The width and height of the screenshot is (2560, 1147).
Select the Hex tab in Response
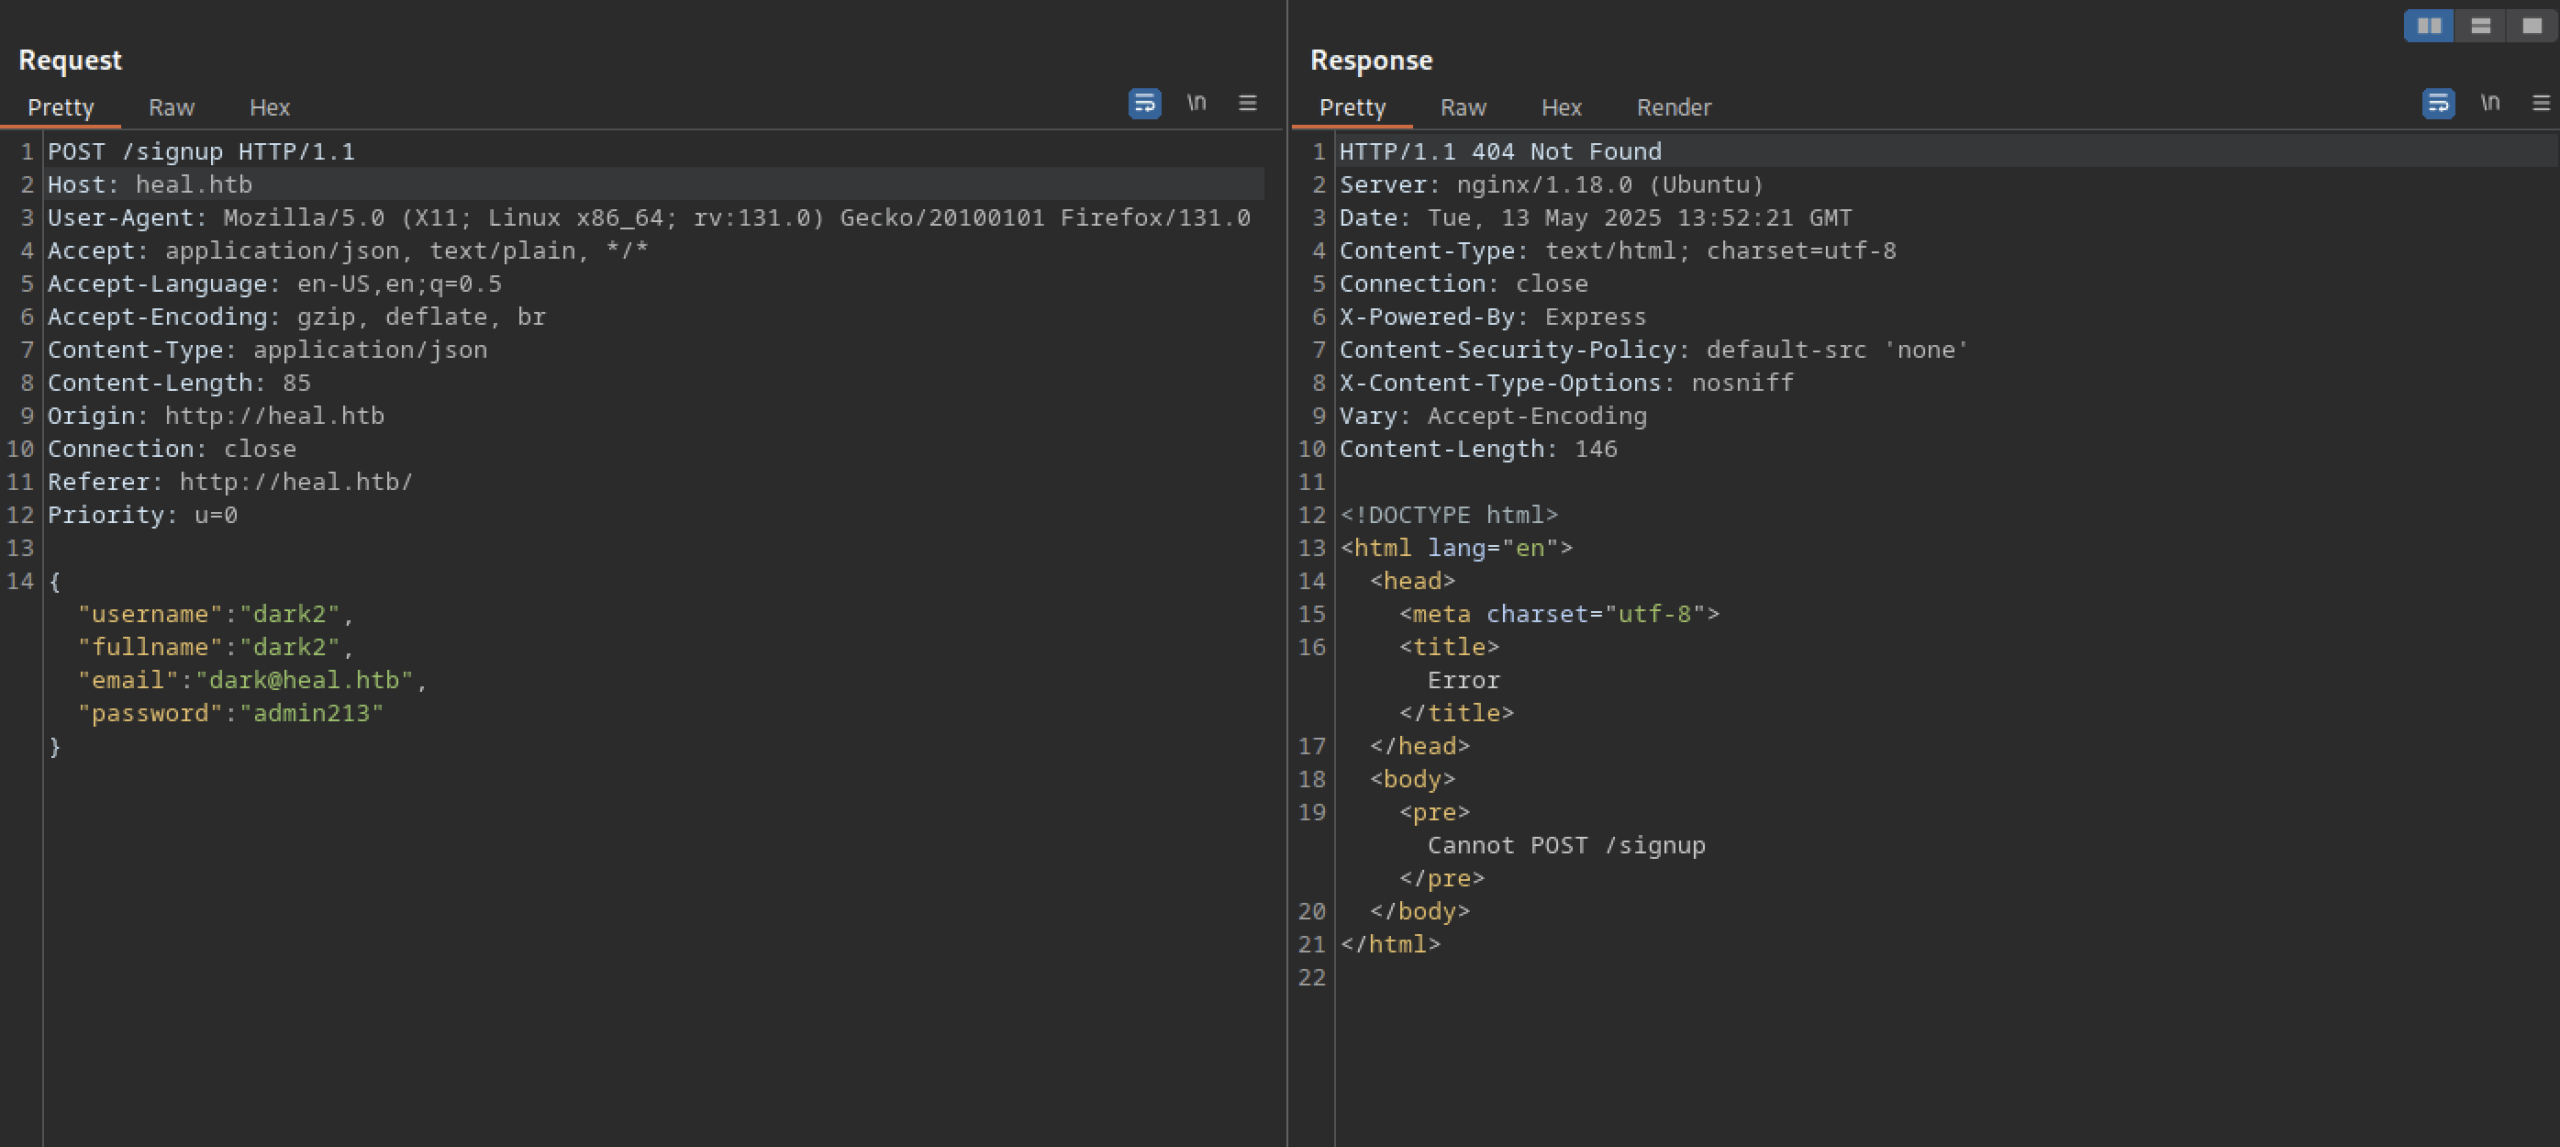click(x=1560, y=108)
